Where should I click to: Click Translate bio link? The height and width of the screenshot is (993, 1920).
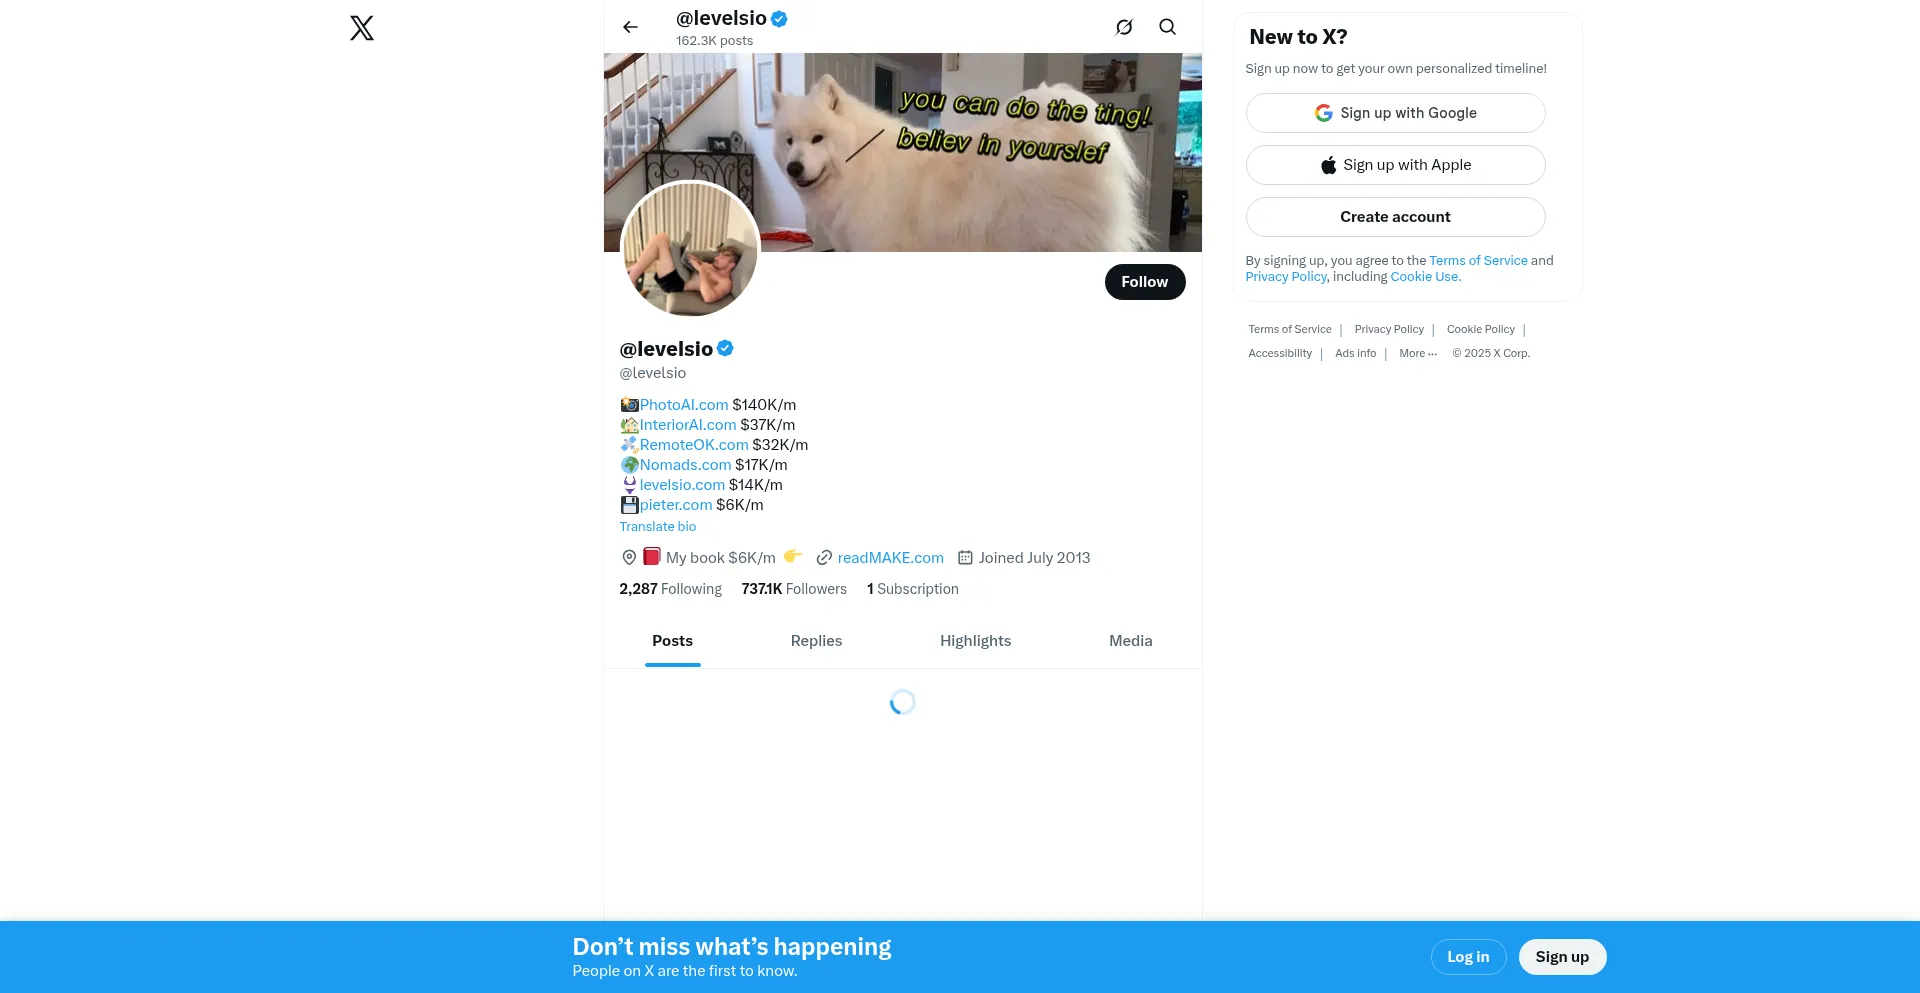point(657,527)
